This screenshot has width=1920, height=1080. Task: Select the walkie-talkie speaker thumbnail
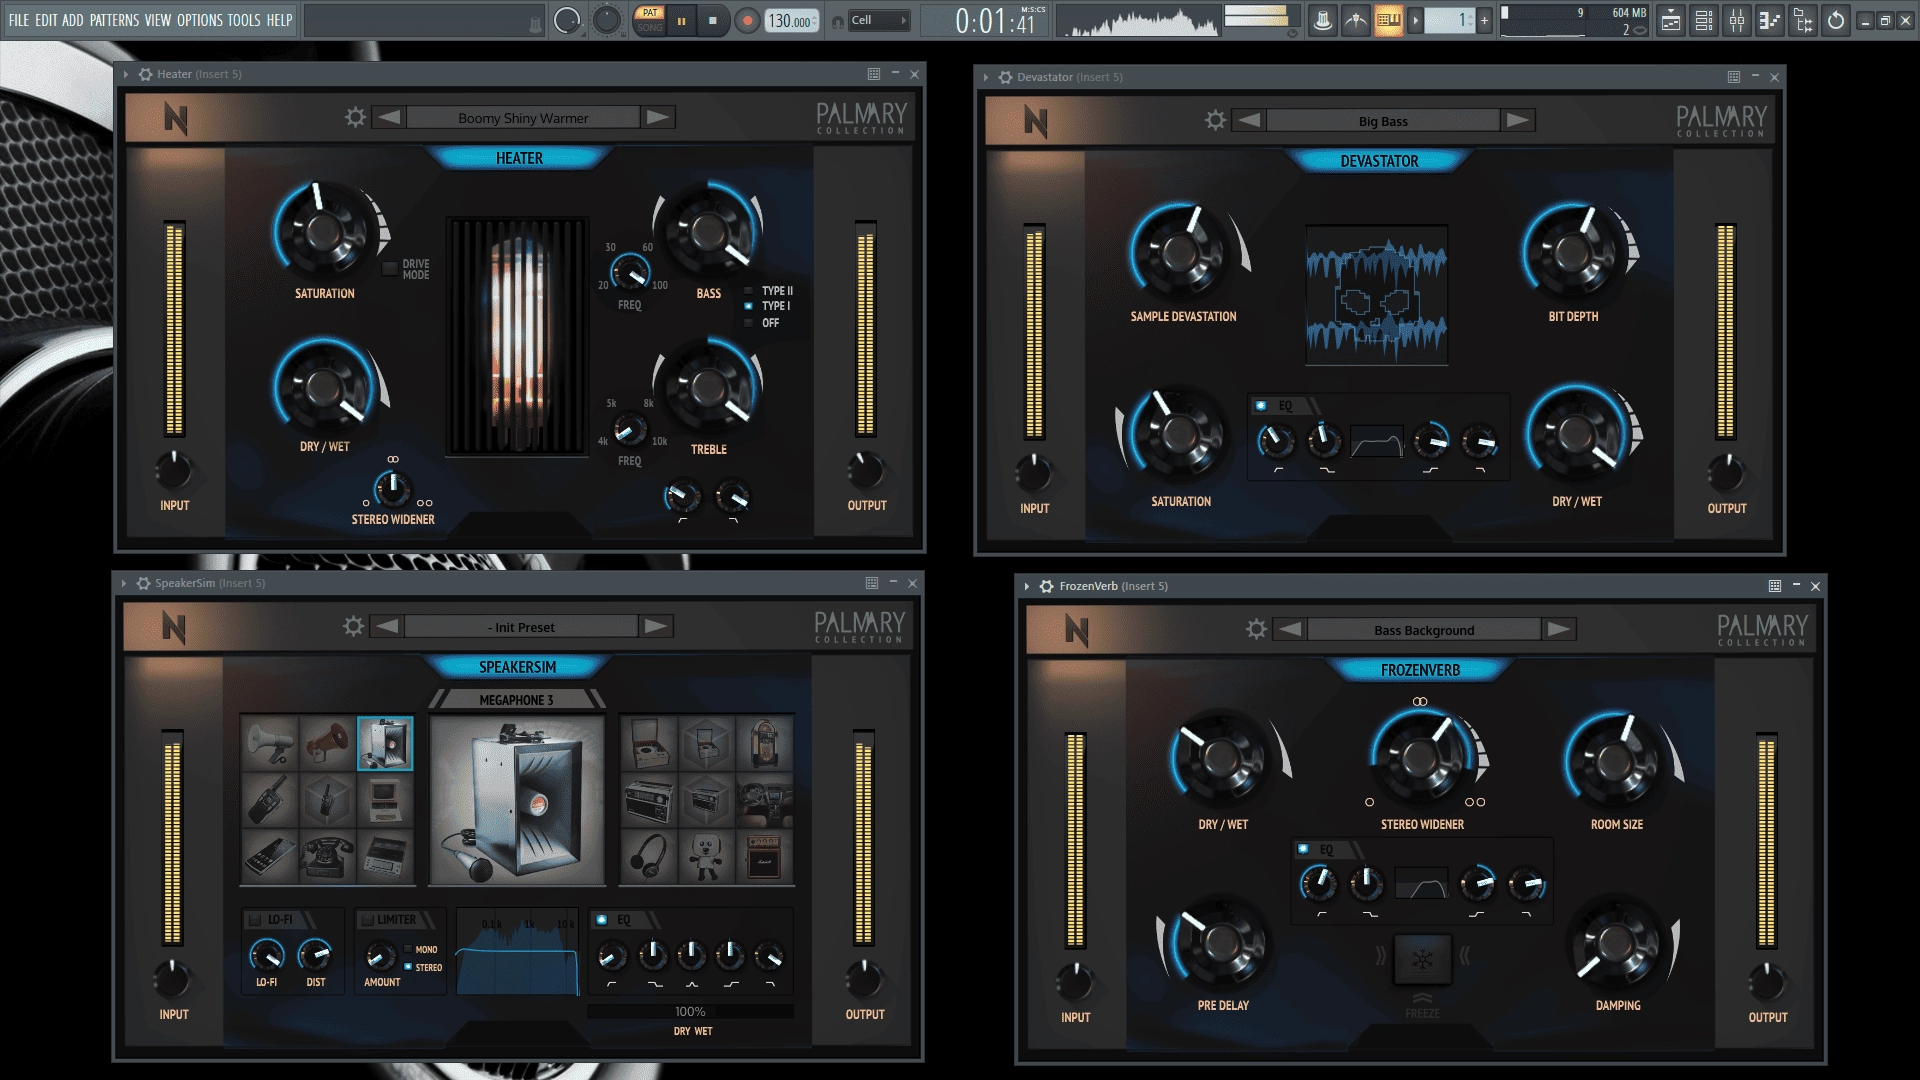(270, 800)
